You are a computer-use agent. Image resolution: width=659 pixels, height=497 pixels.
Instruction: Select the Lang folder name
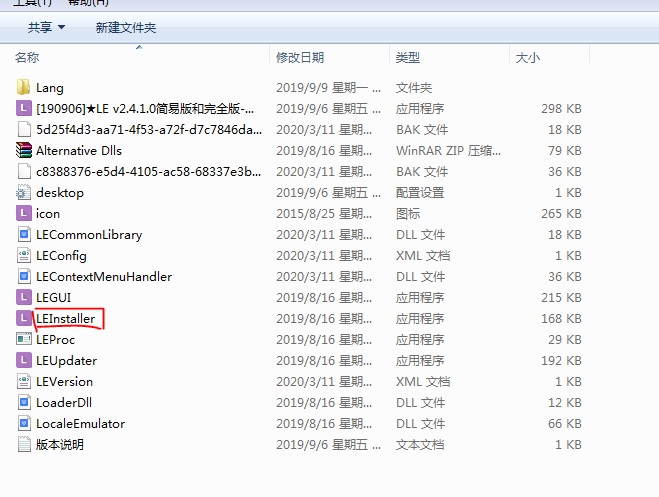[x=50, y=87]
